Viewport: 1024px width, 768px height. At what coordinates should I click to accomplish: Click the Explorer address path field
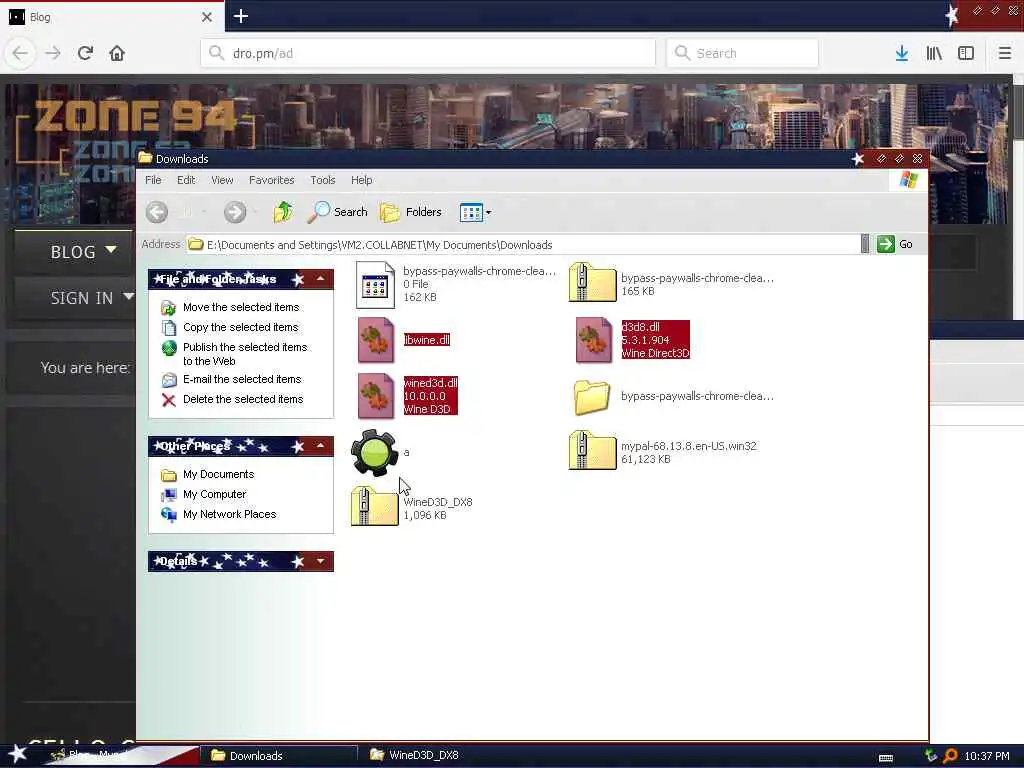(x=522, y=245)
